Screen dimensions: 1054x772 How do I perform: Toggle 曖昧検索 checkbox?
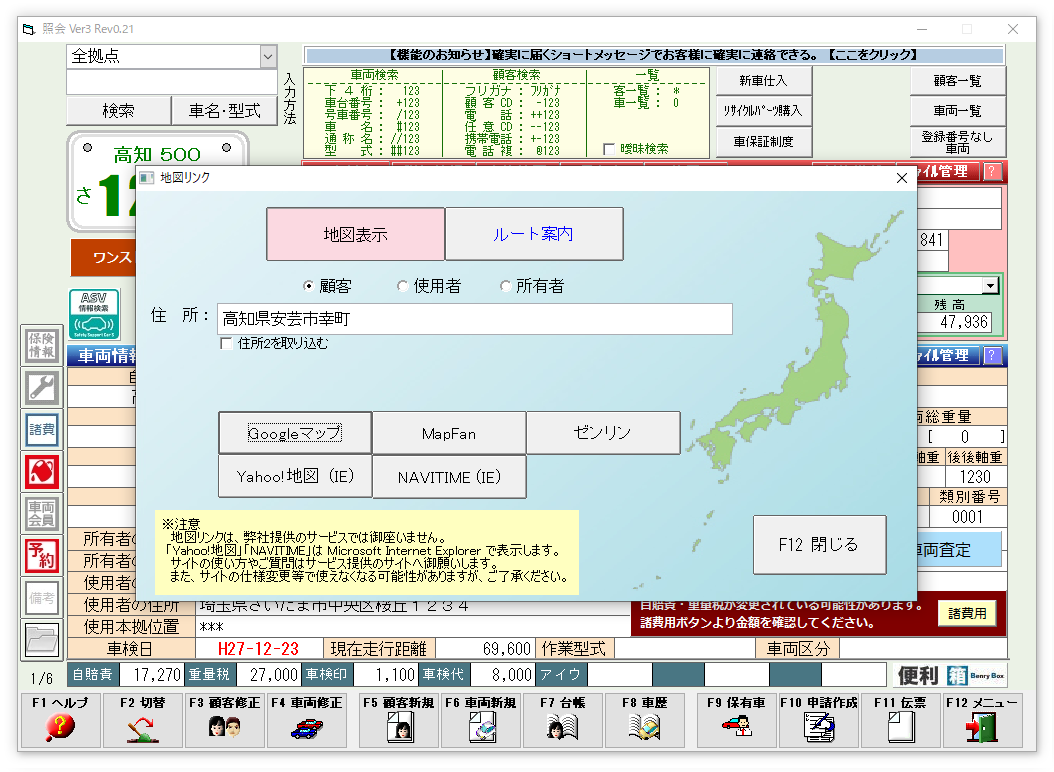coord(609,149)
